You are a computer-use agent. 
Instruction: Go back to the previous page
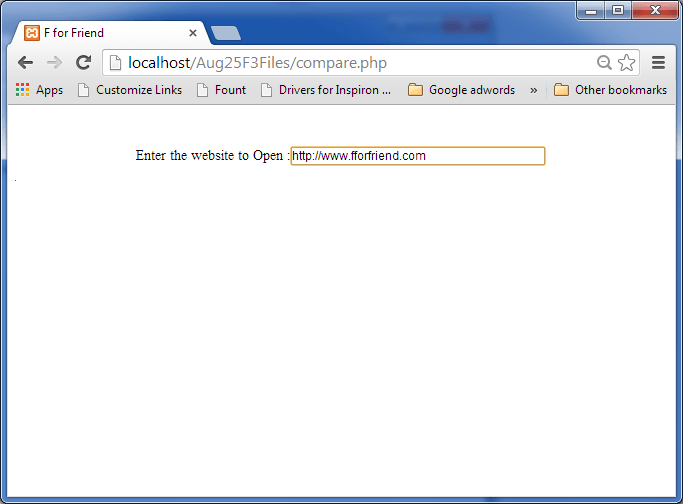(x=26, y=63)
